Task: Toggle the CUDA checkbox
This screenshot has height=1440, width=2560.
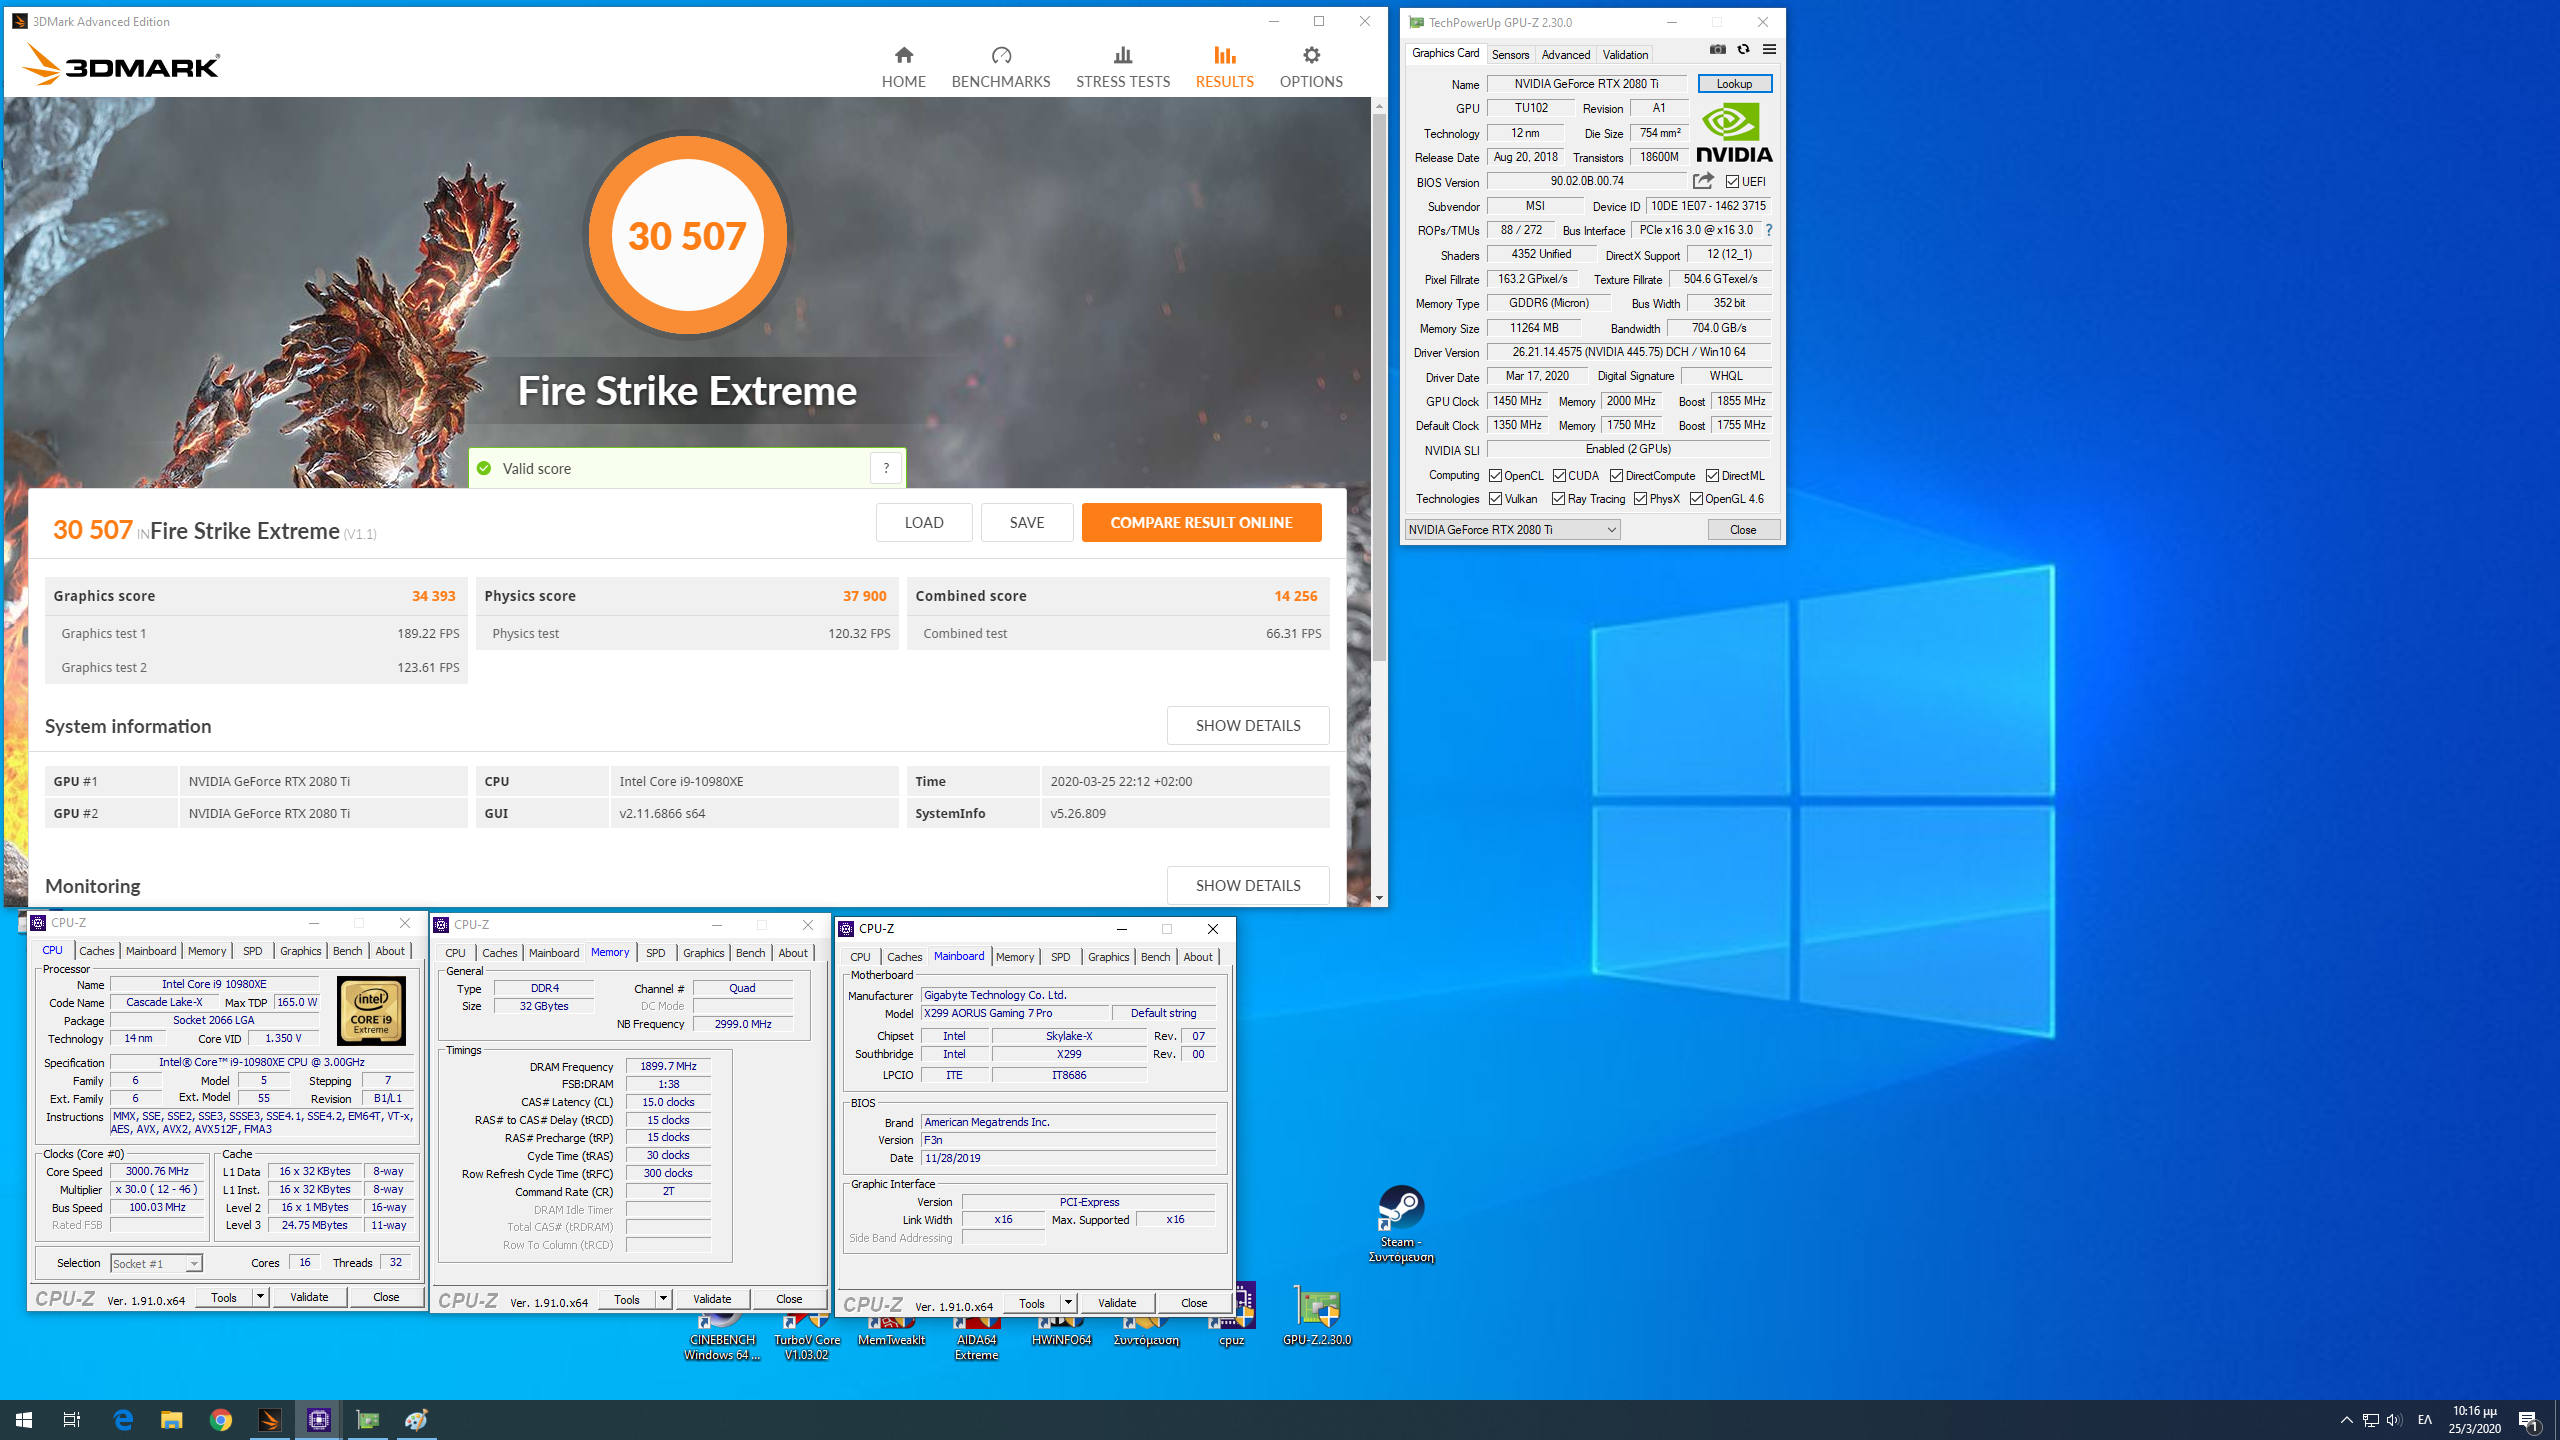Action: coord(1559,475)
